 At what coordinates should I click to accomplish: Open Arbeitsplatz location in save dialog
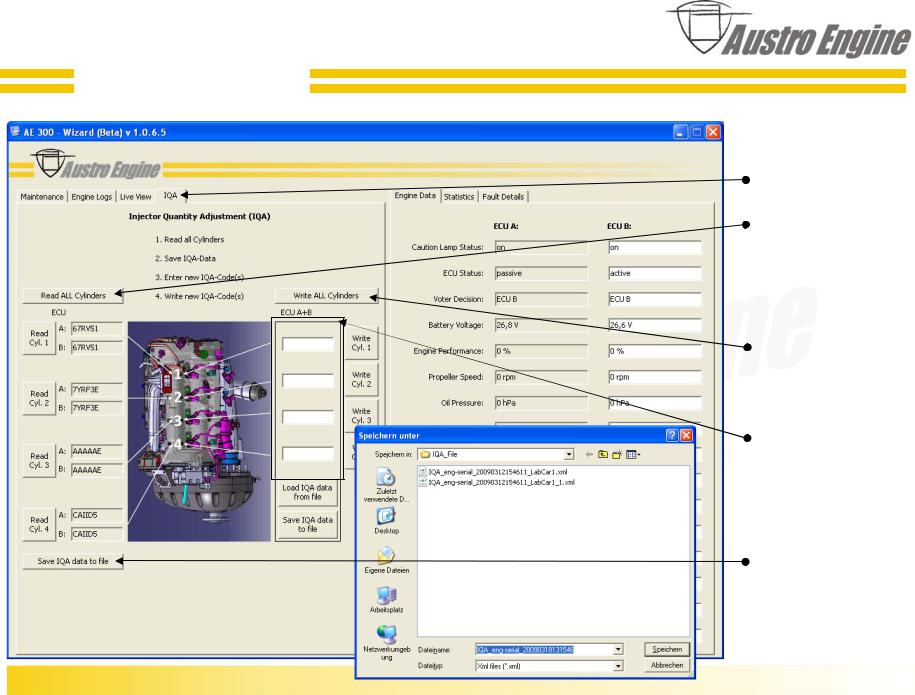click(386, 599)
